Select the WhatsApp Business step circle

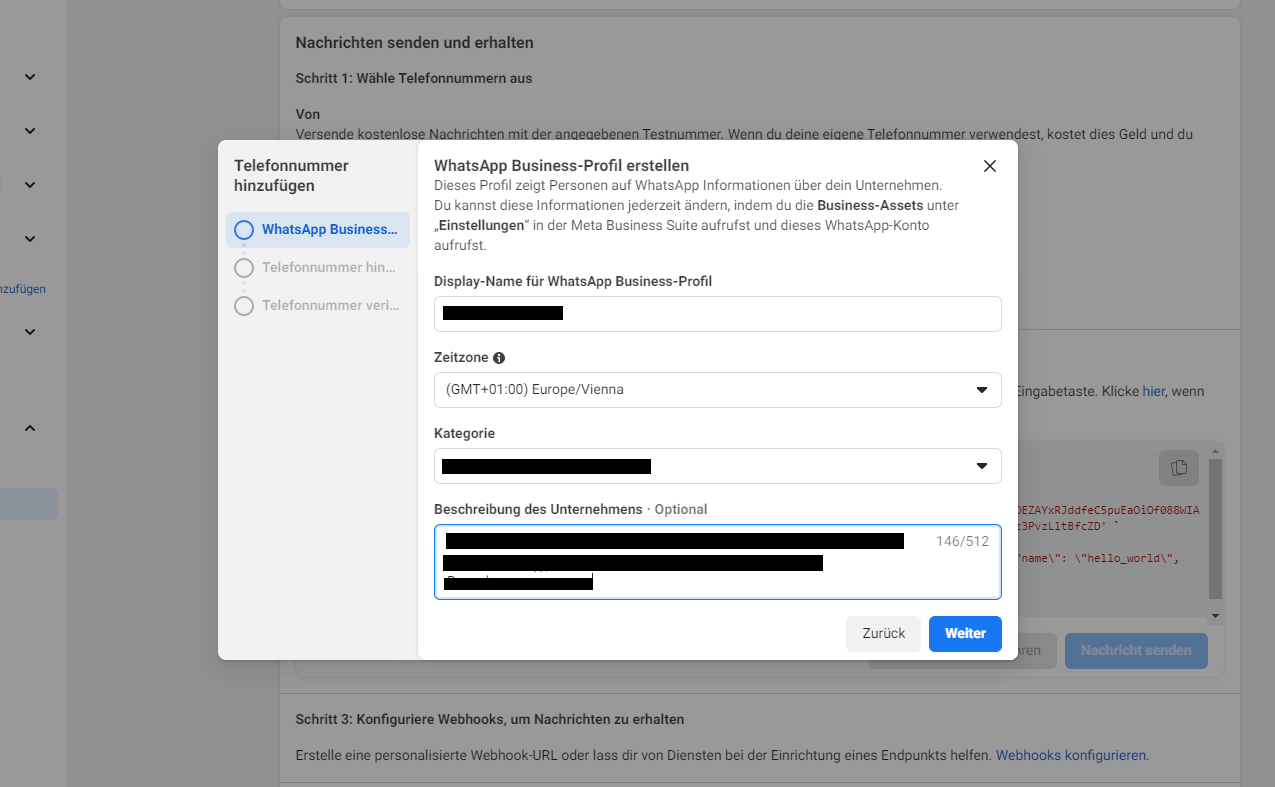(244, 230)
